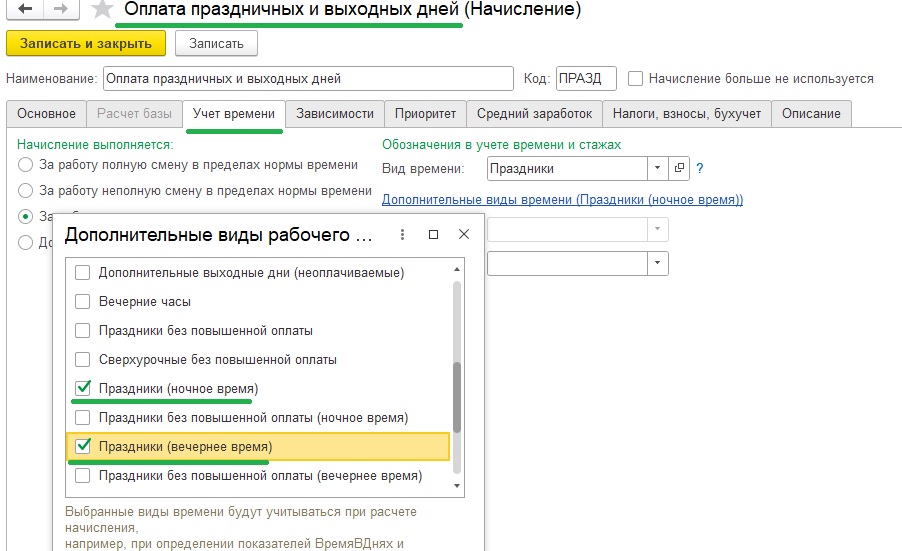This screenshot has height=551, width=902.
Task: Open the Приоритет tab
Action: point(425,114)
